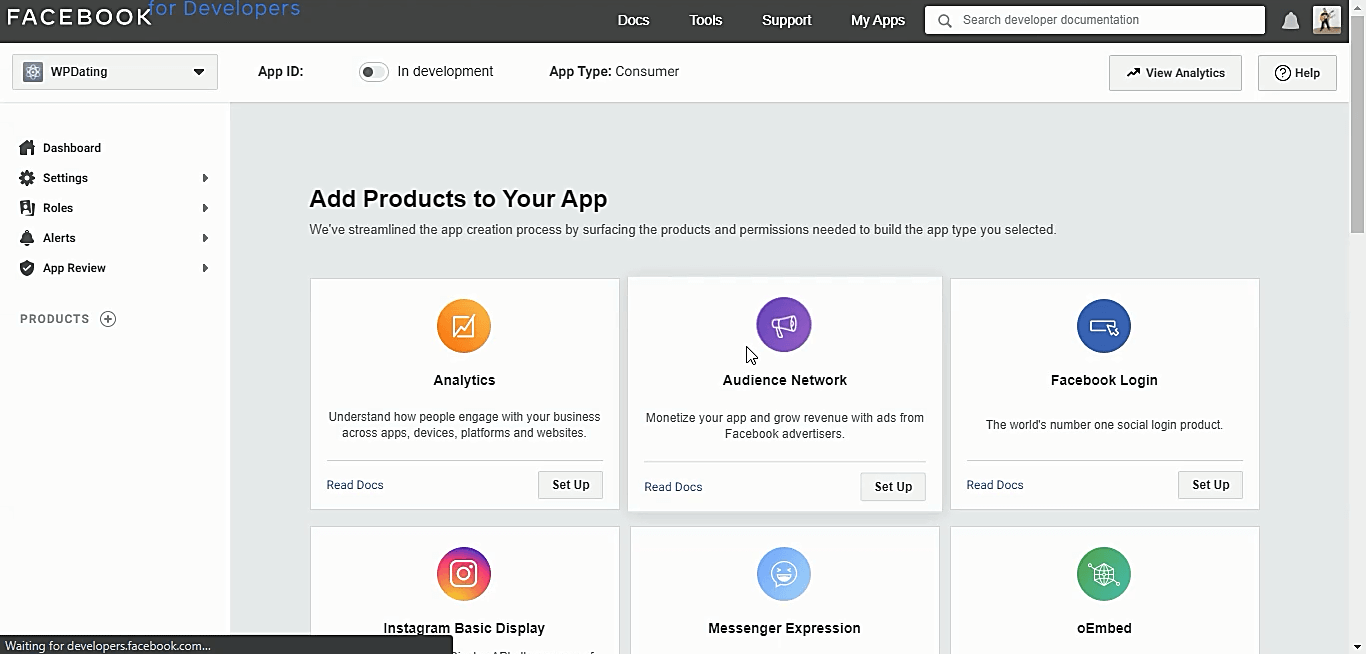Open My Apps in the header
The height and width of the screenshot is (654, 1366).
click(x=877, y=20)
